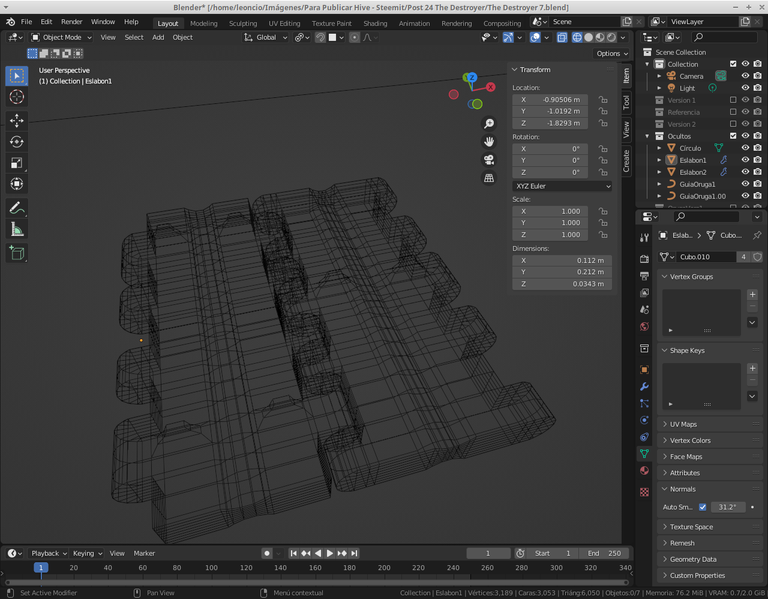
Task: Uncheck the Collection exclude checkbox
Action: coord(733,64)
